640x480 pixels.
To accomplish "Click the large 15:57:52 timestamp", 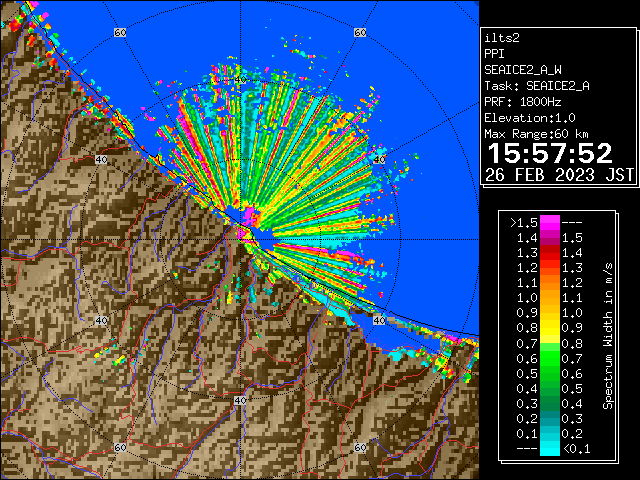I will tap(550, 153).
